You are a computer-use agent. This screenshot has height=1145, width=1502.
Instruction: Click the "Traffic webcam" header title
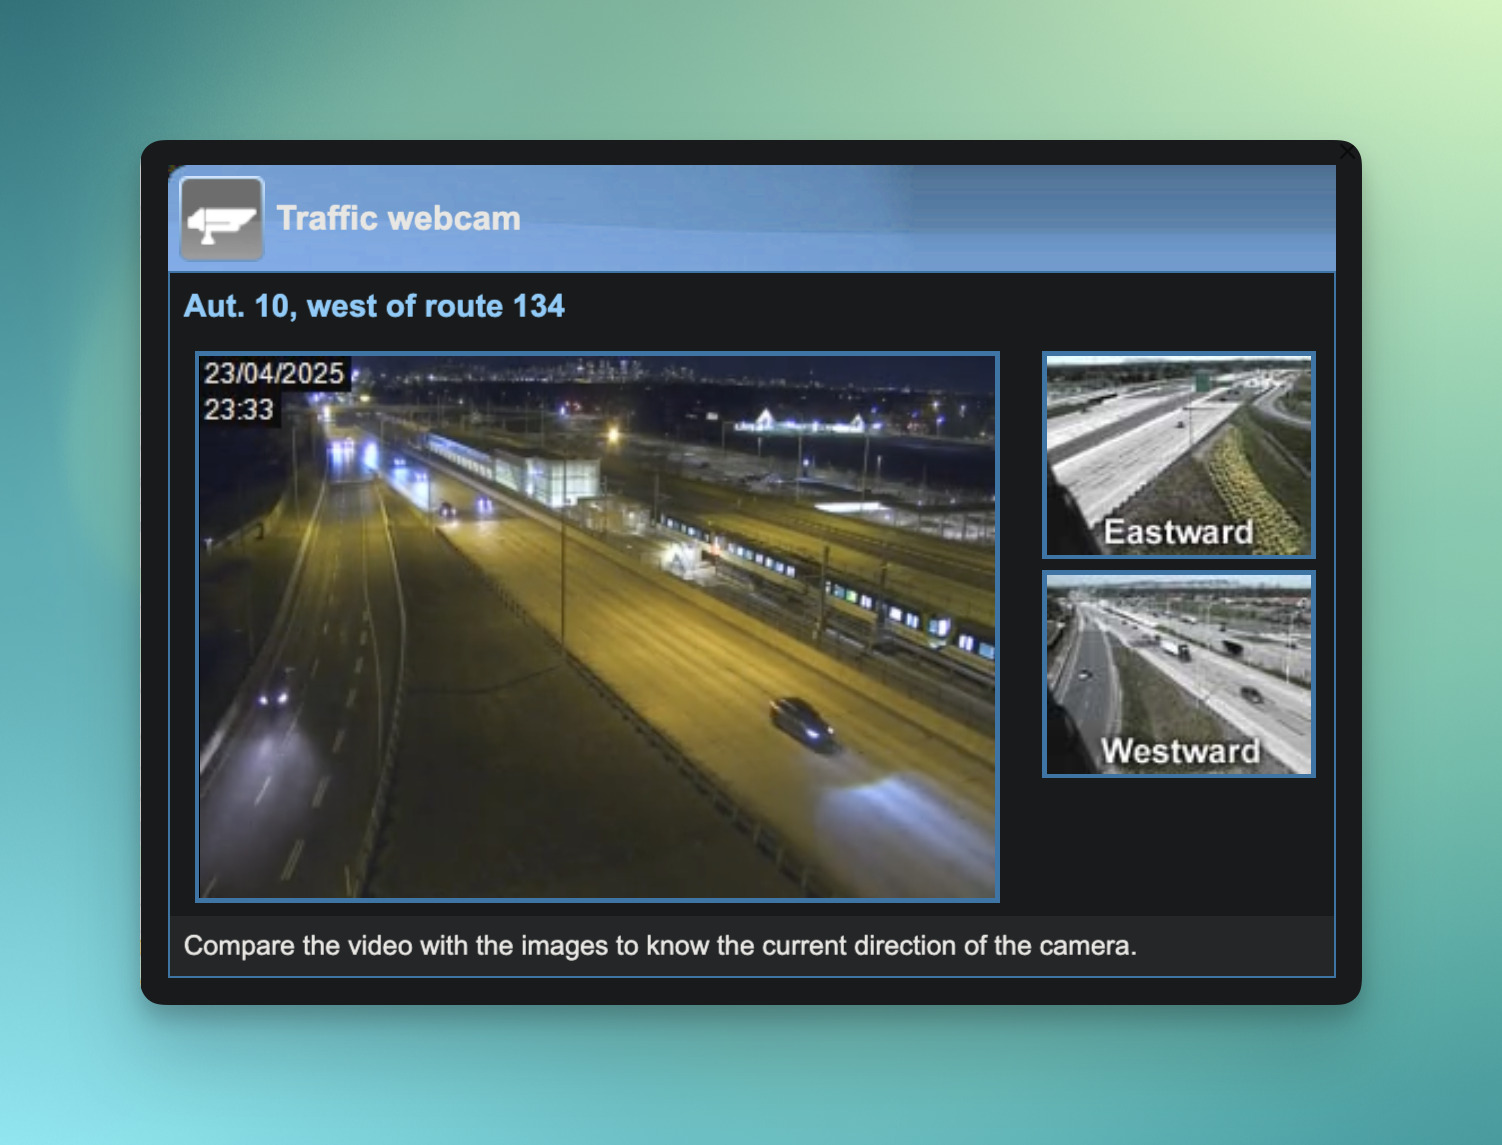[x=399, y=218]
